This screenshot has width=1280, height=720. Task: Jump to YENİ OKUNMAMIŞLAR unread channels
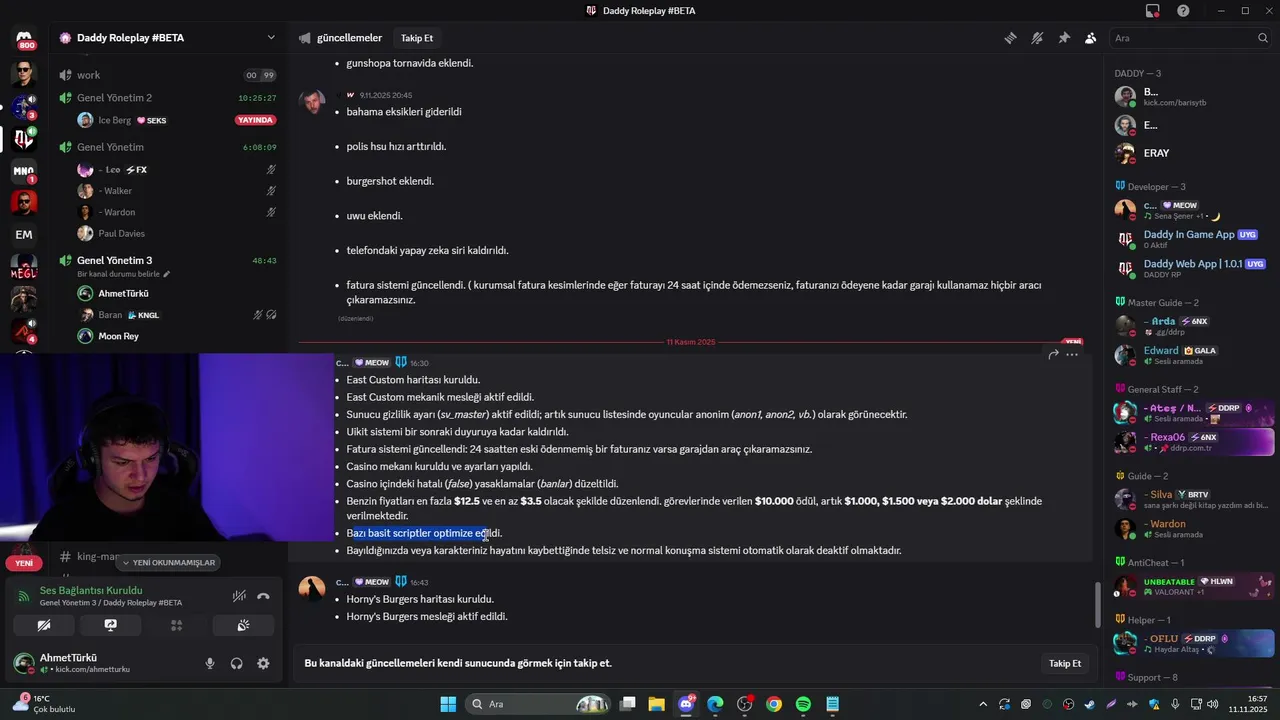[x=166, y=563]
